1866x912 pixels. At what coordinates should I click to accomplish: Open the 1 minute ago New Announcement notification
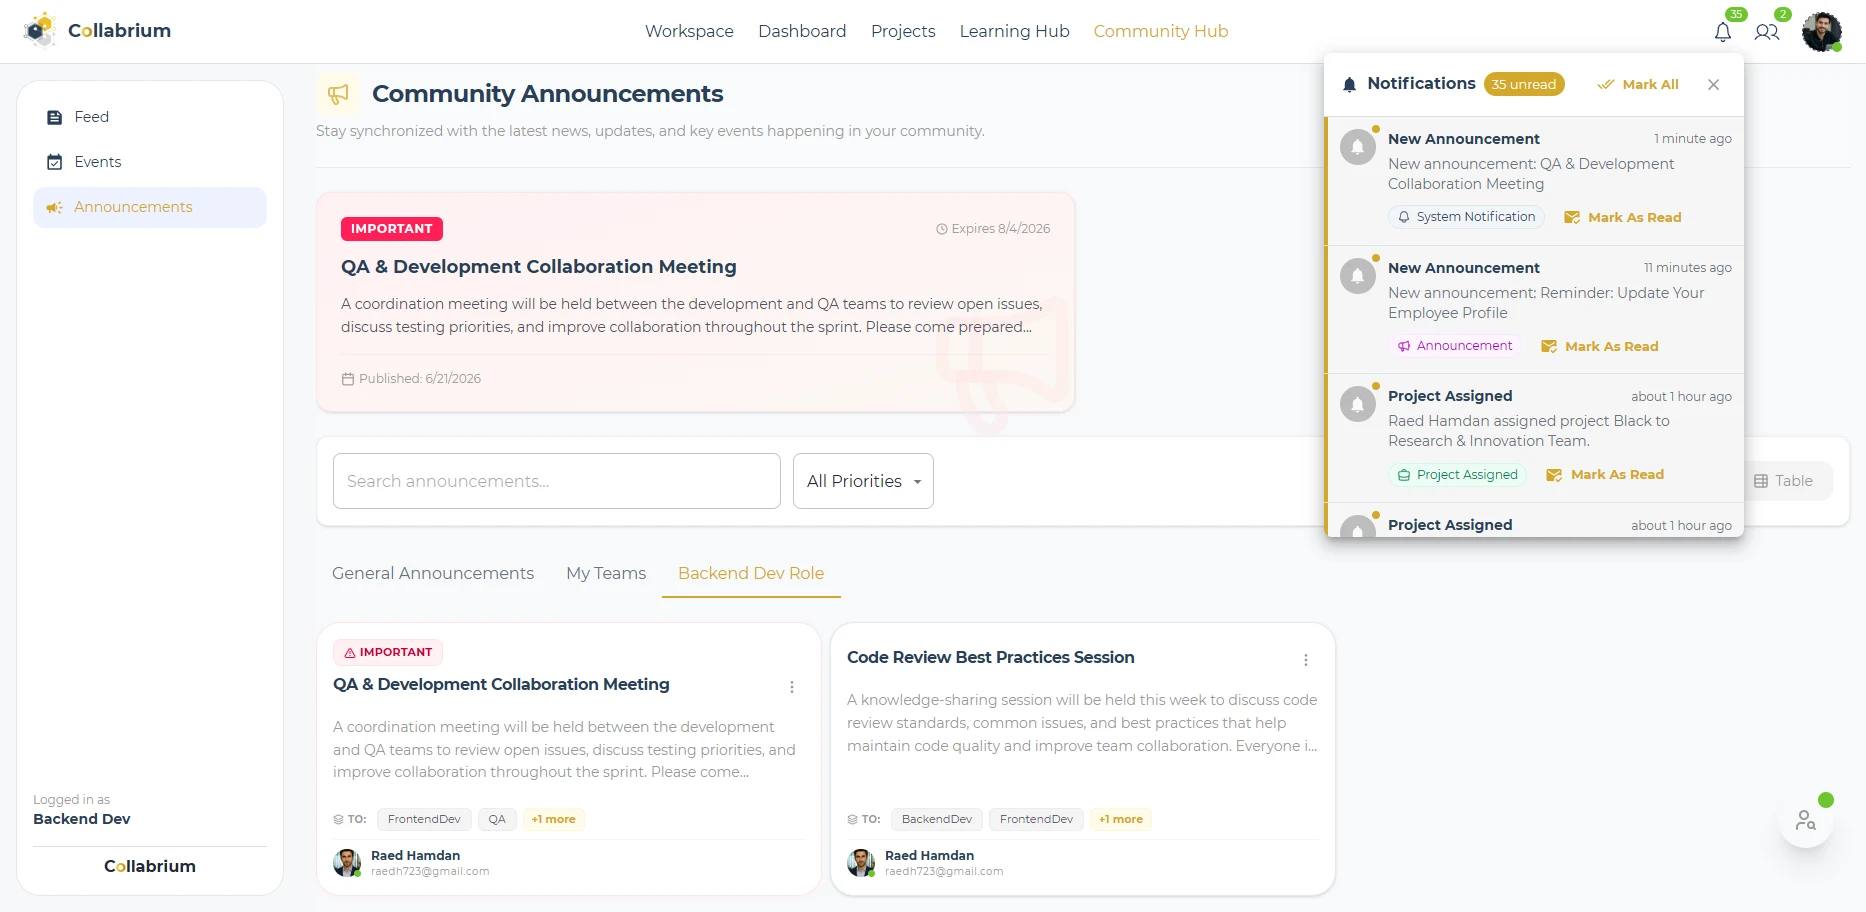tap(1535, 181)
